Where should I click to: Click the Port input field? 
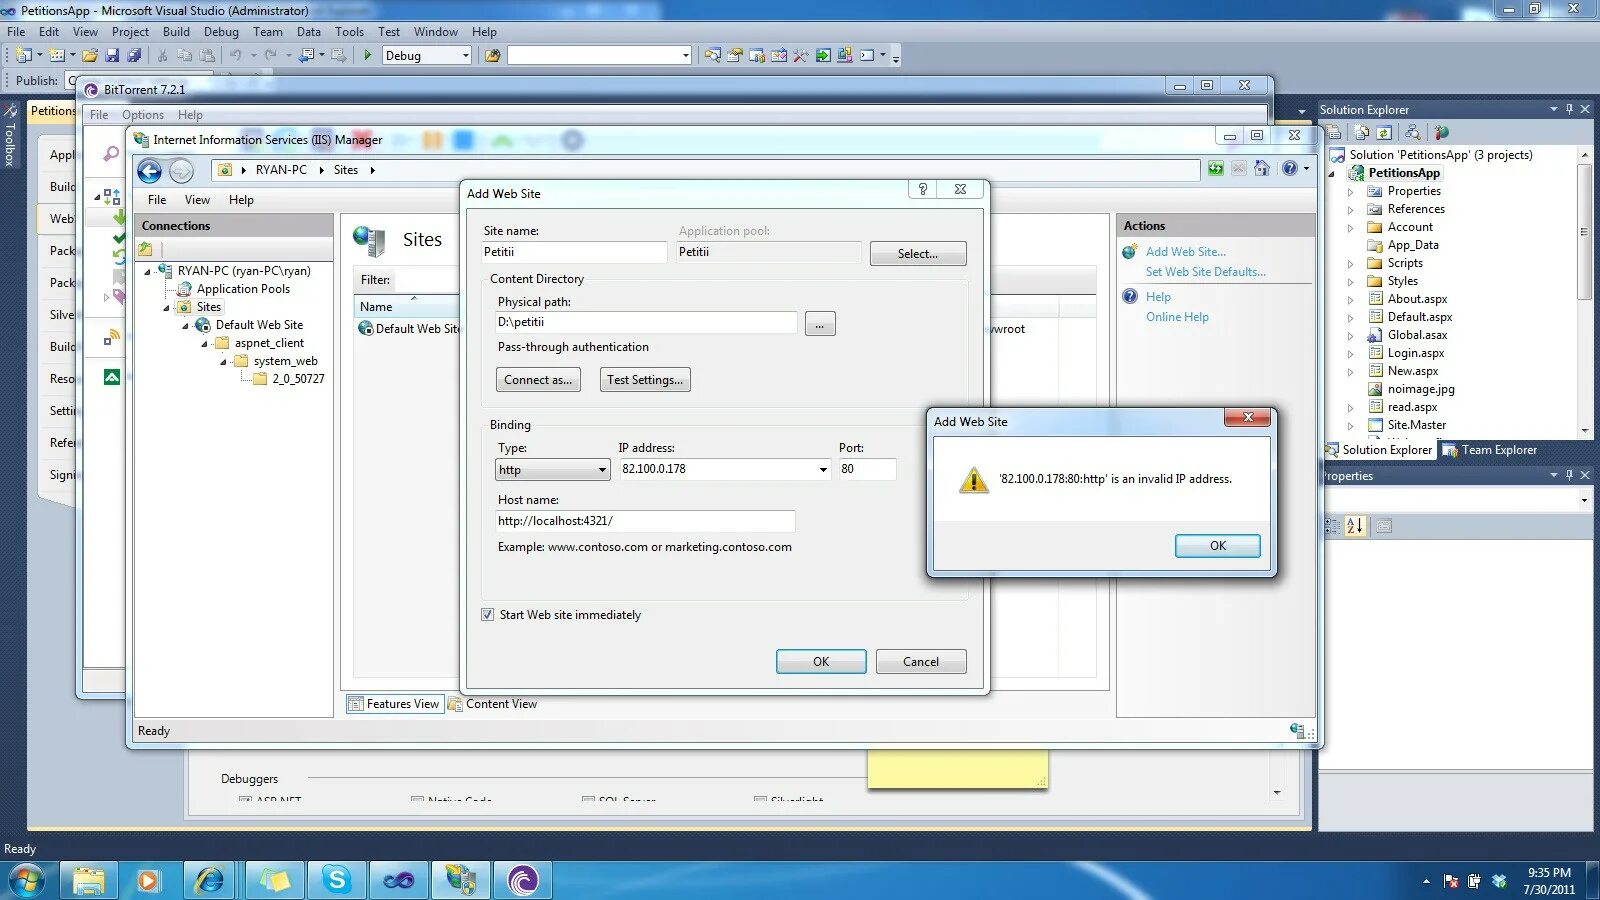tap(867, 469)
